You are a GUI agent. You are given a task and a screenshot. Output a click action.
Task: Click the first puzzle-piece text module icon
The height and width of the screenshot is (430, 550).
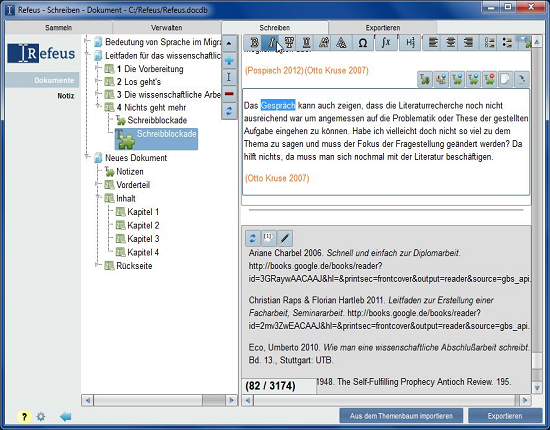(424, 79)
